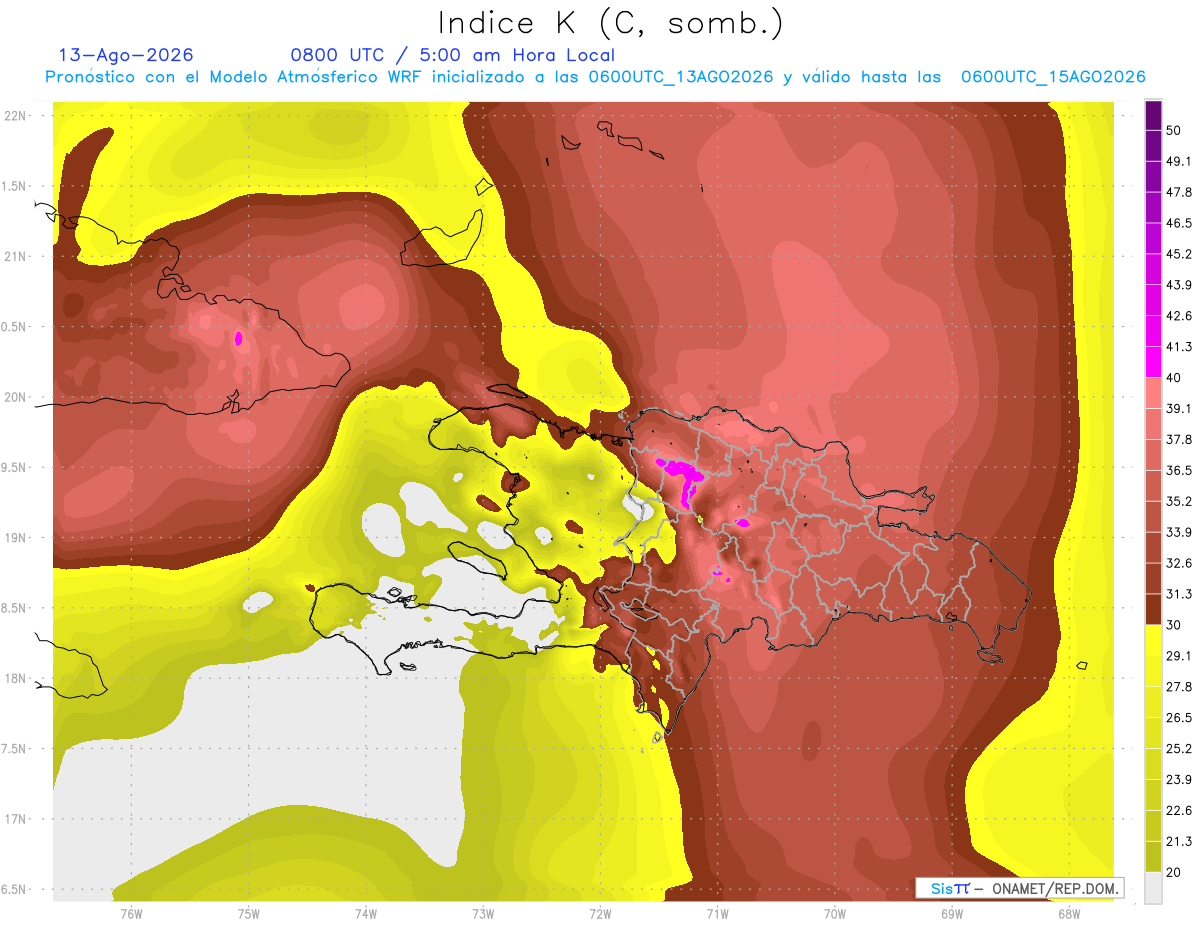Click the "17N" latitude label

[16, 819]
